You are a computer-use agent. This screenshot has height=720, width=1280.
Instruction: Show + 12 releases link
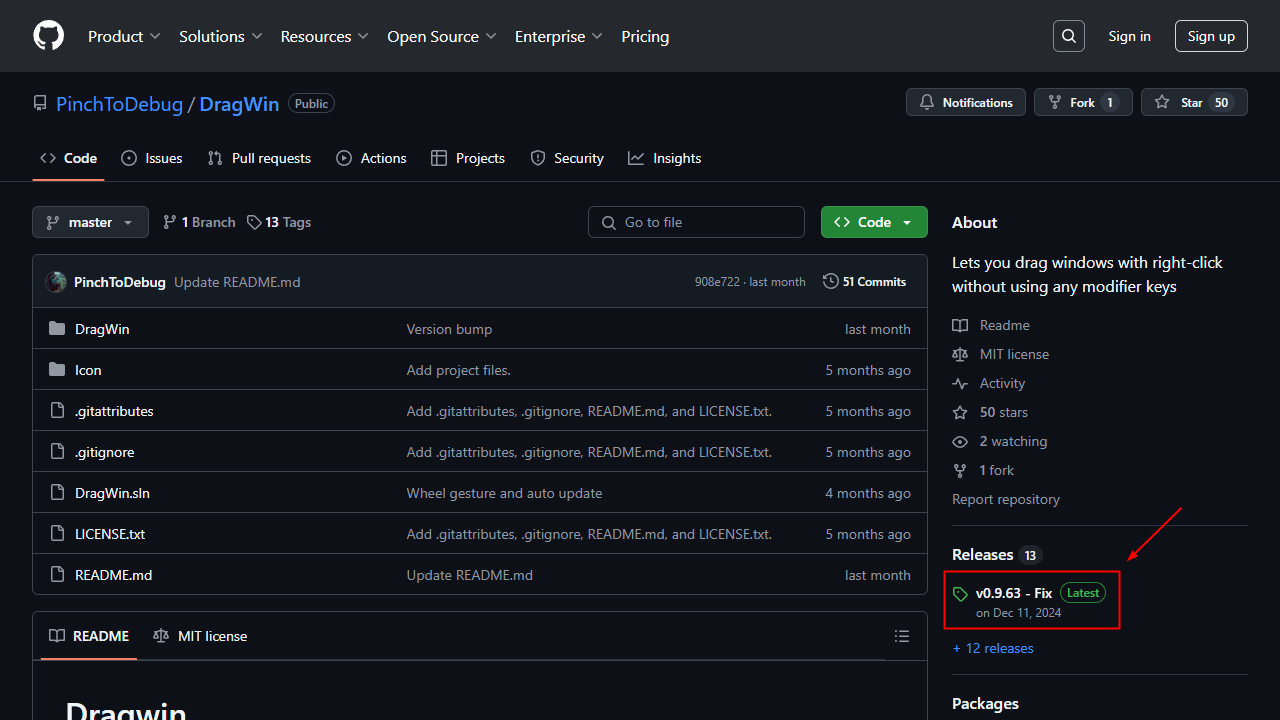993,648
